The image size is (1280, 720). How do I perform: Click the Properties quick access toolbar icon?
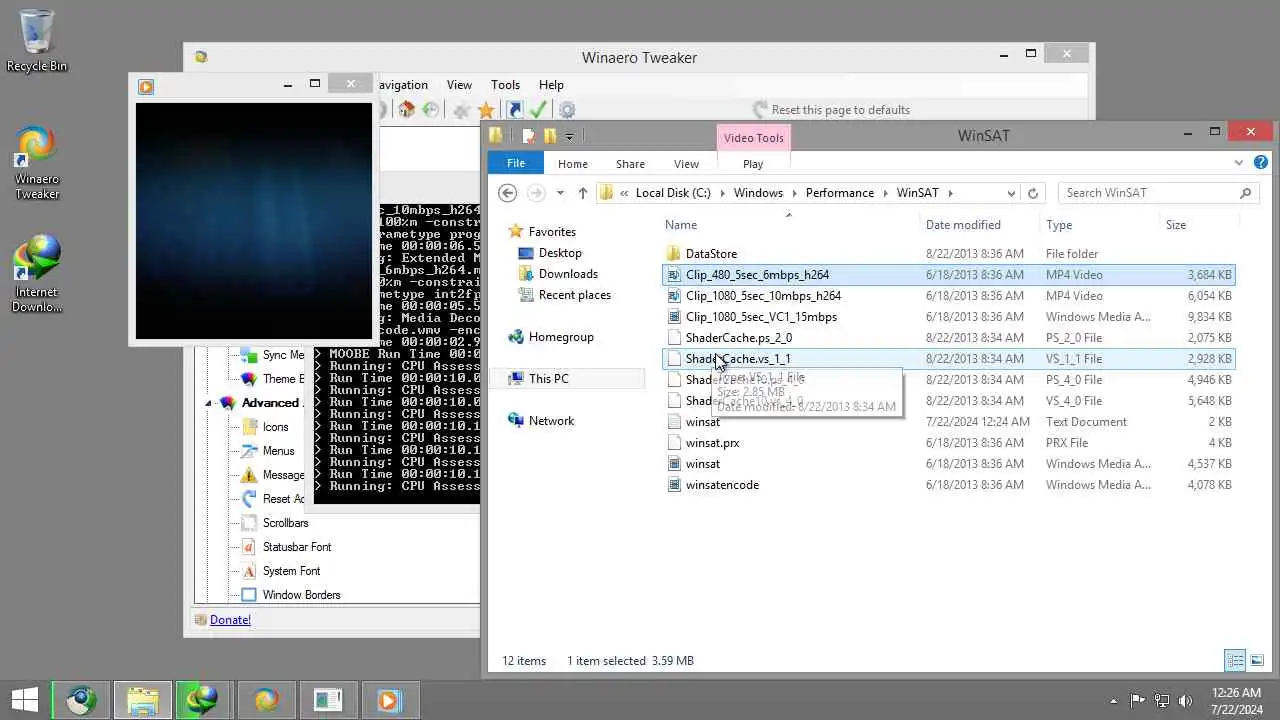[528, 136]
